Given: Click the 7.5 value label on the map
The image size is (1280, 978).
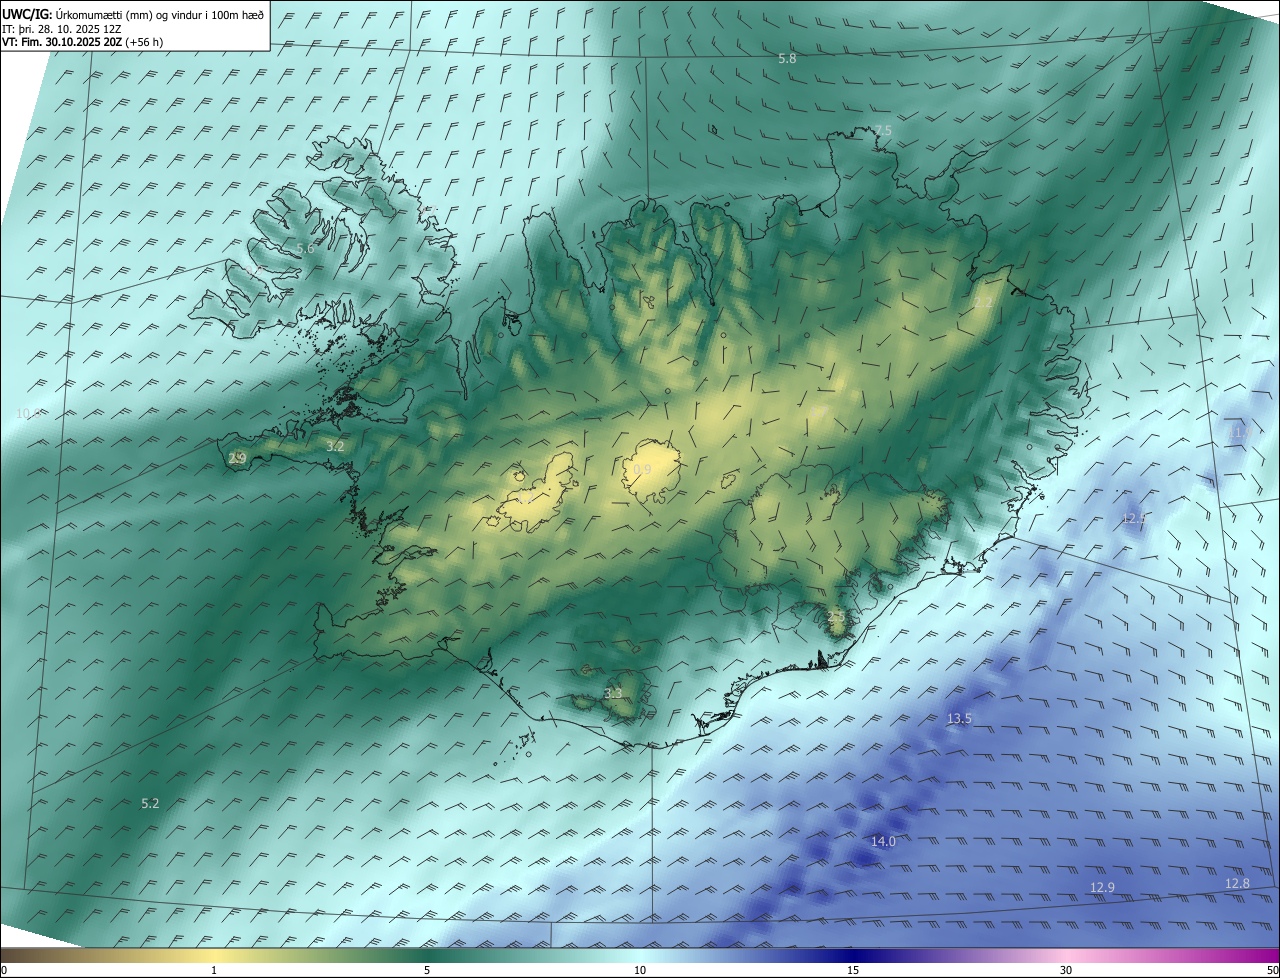Looking at the screenshot, I should click(x=883, y=131).
